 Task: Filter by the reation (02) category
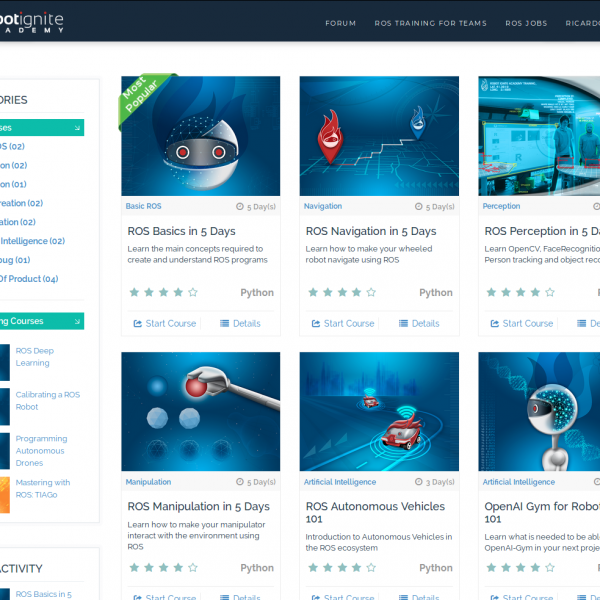pos(21,203)
